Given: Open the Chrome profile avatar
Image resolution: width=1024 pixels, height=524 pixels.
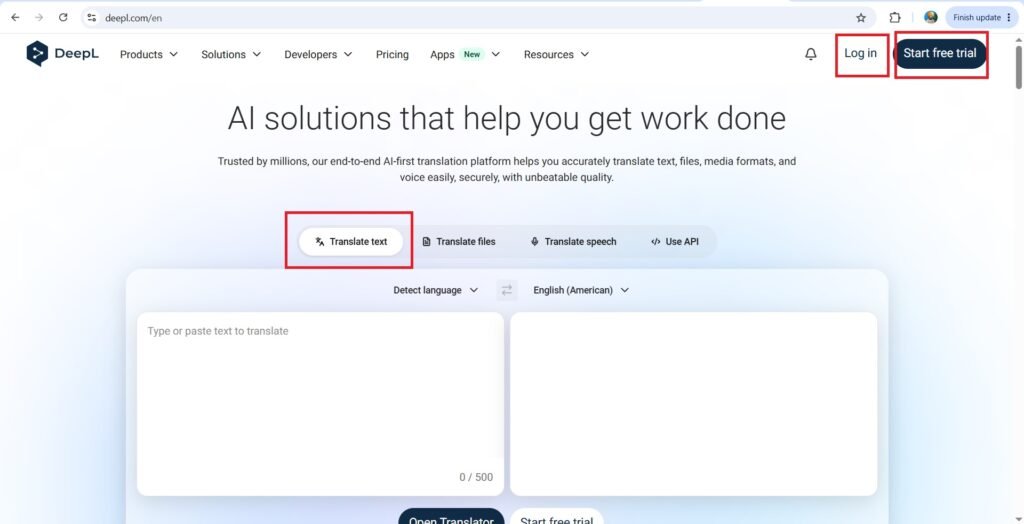Looking at the screenshot, I should 931,18.
